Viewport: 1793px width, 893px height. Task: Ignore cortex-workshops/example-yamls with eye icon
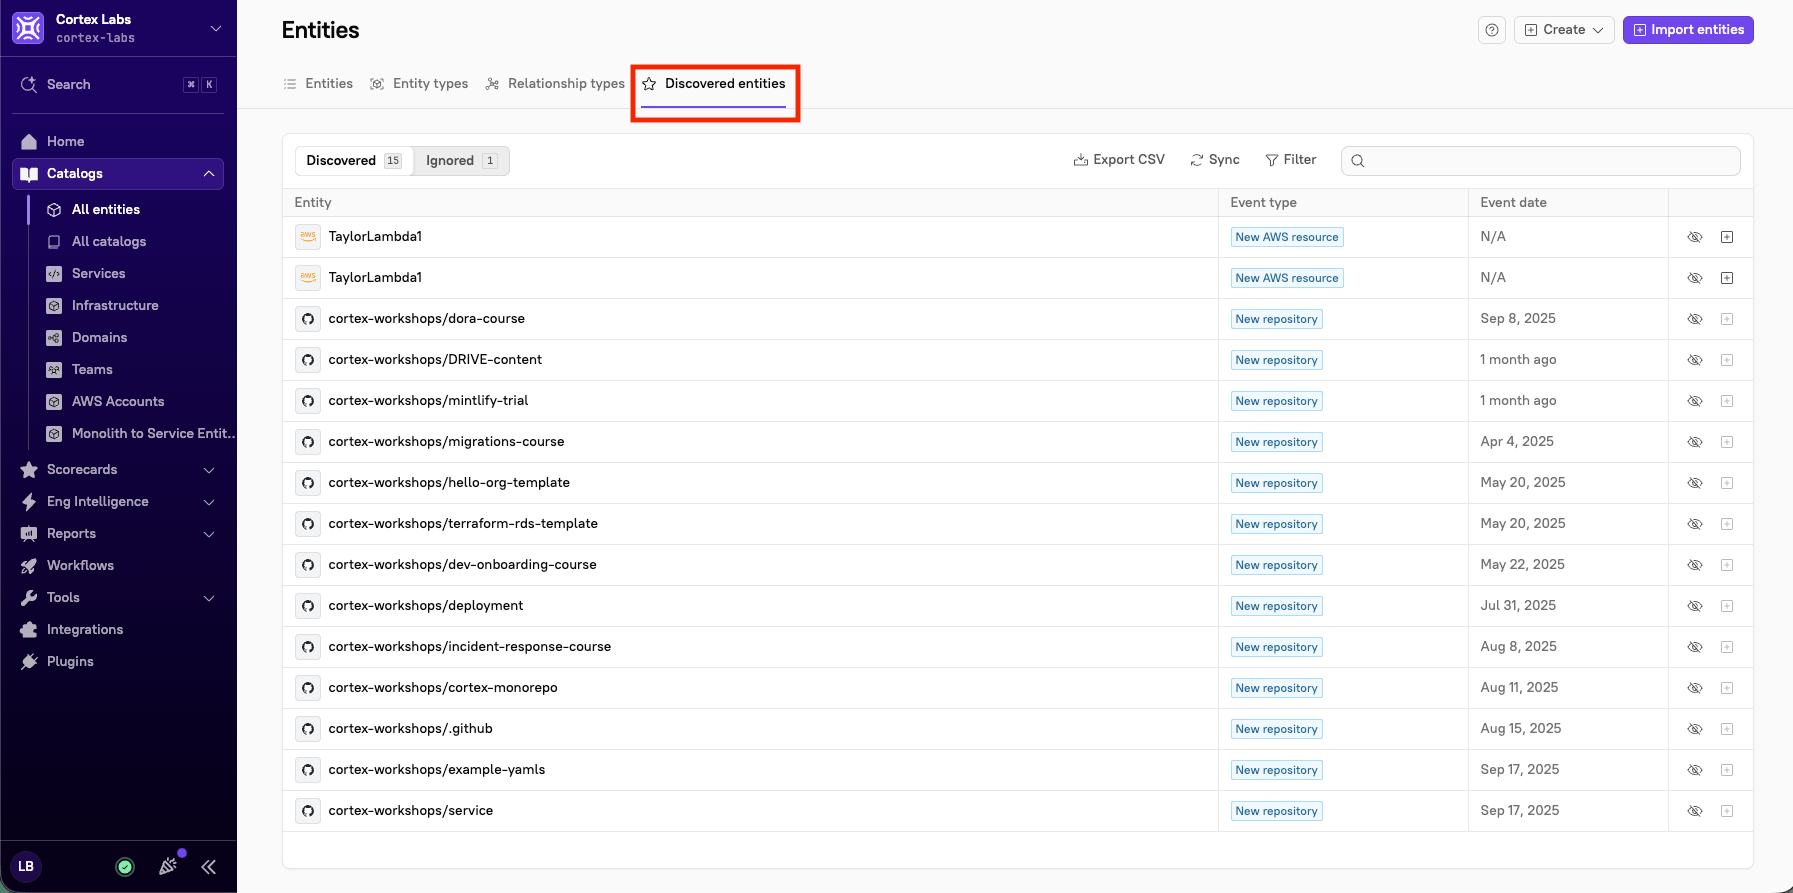tap(1695, 770)
